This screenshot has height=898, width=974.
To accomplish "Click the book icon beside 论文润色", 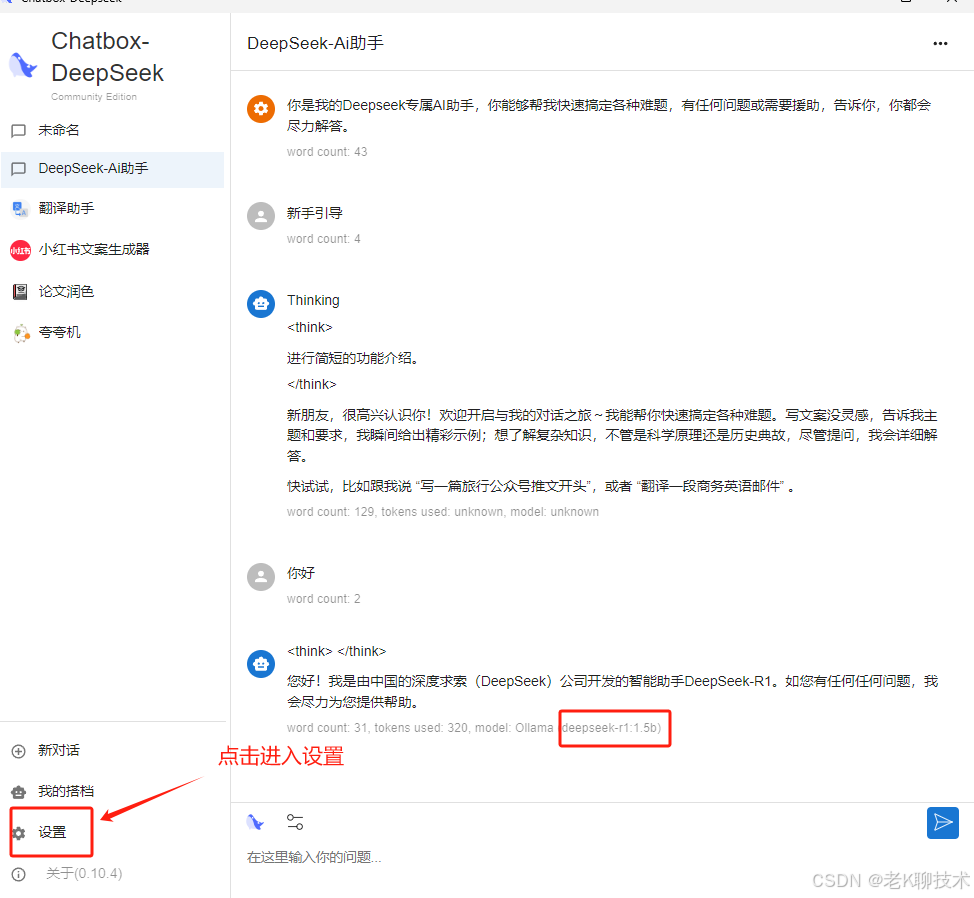I will (x=20, y=292).
